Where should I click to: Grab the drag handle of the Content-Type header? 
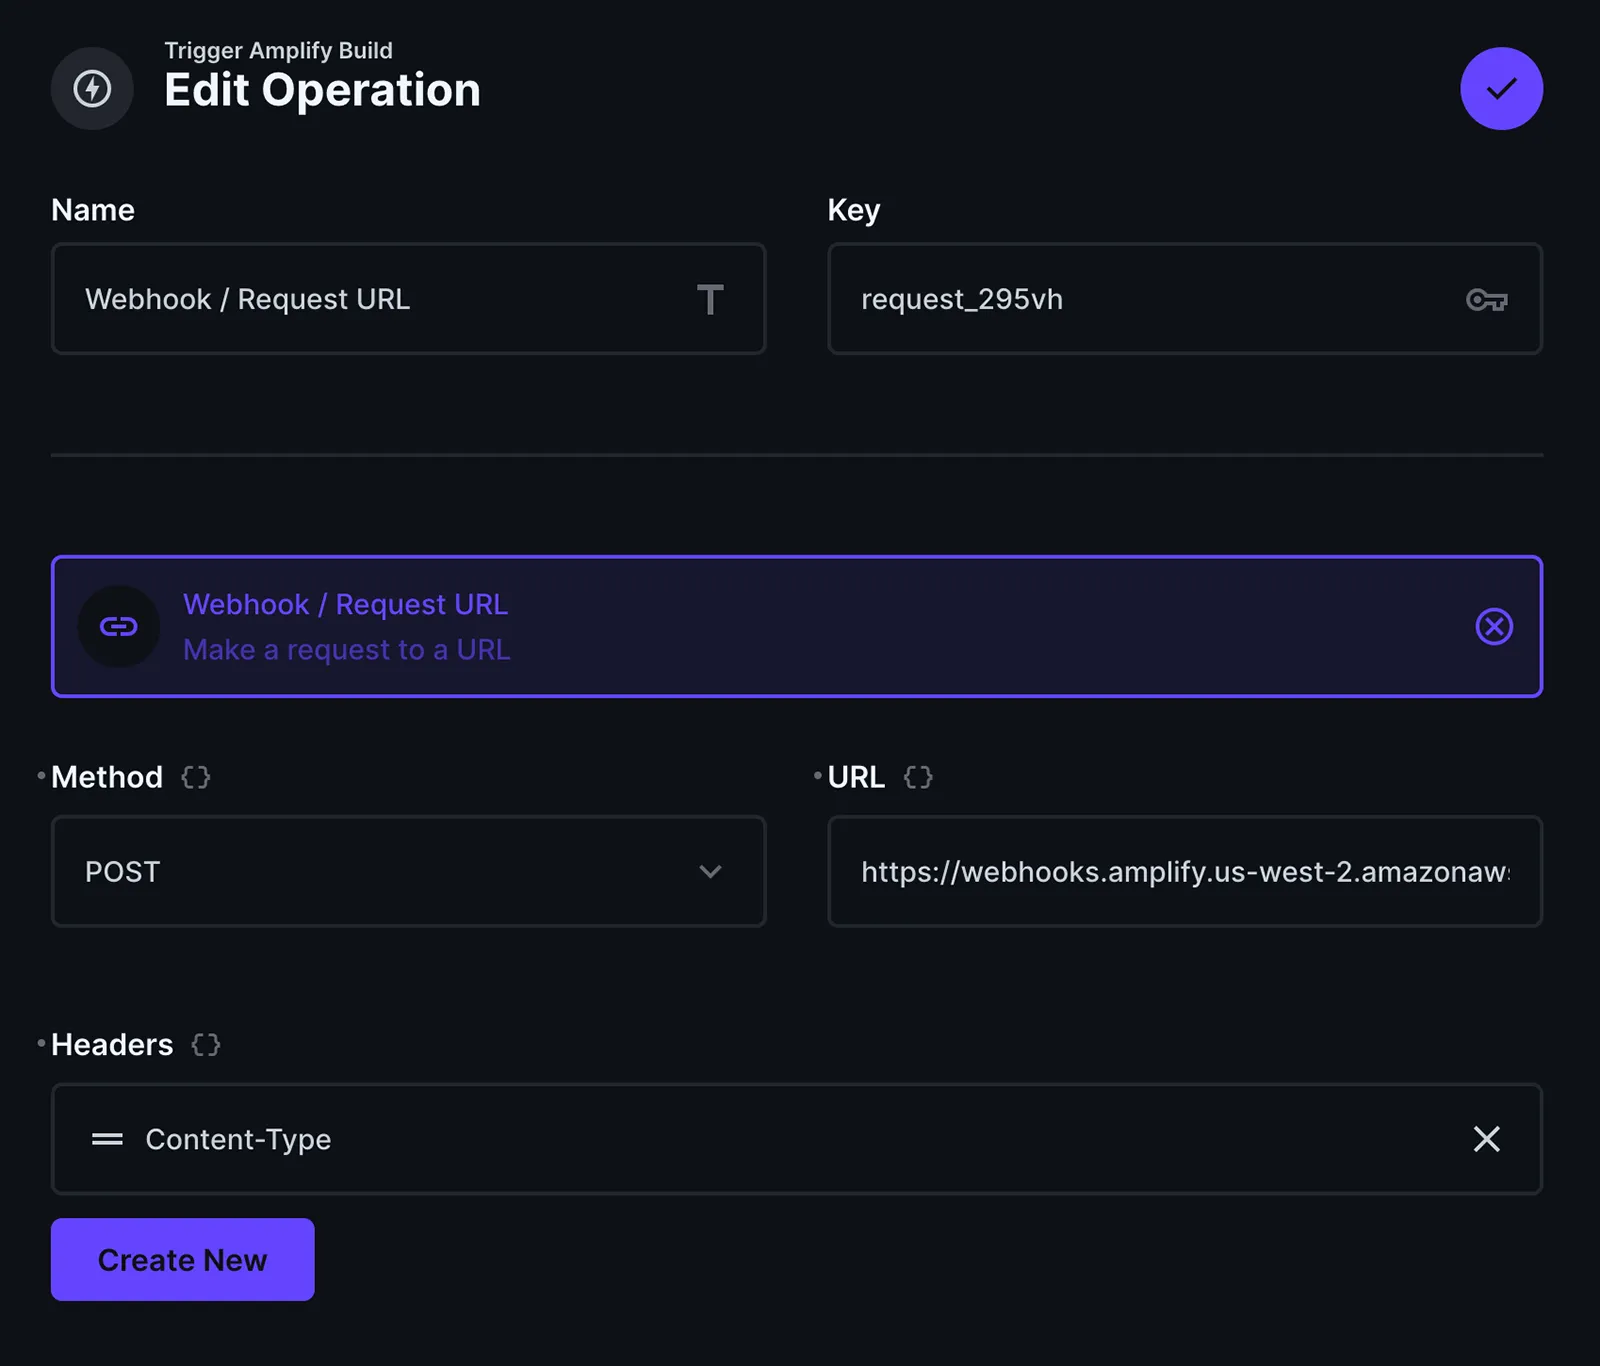click(x=107, y=1139)
